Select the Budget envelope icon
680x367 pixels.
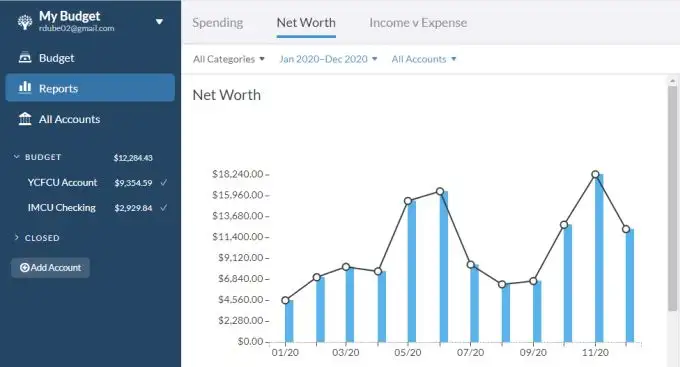tap(25, 58)
